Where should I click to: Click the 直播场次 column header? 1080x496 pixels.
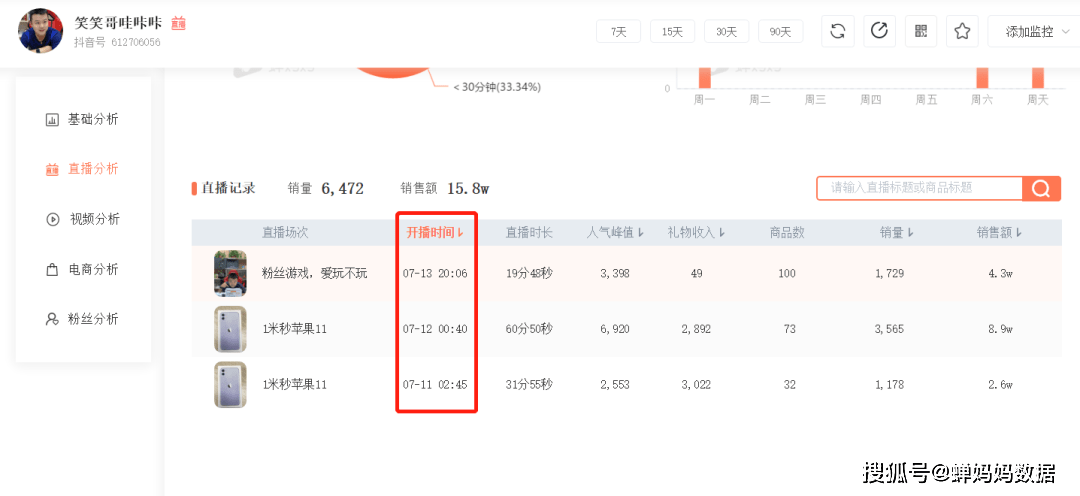point(285,233)
